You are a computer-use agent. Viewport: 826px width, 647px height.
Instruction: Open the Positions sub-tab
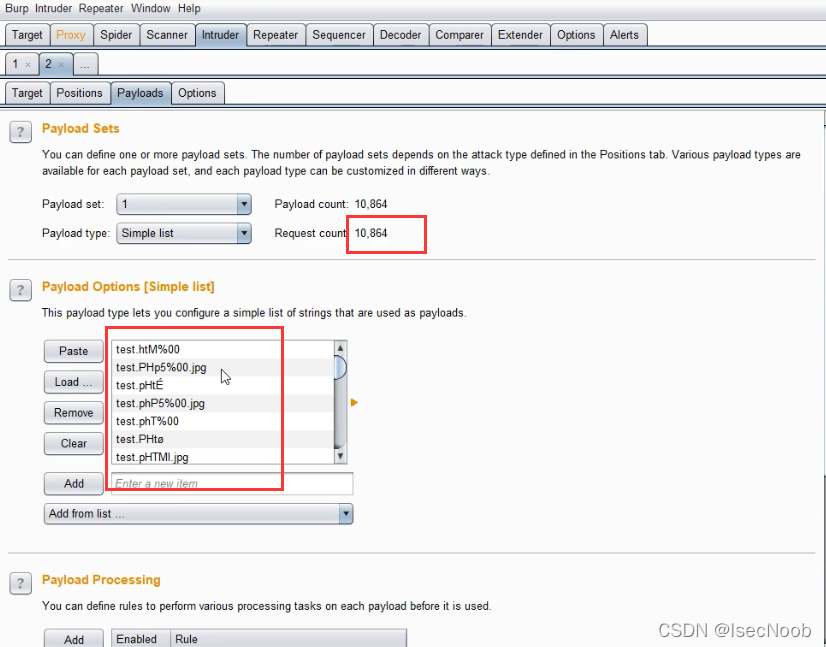[80, 93]
